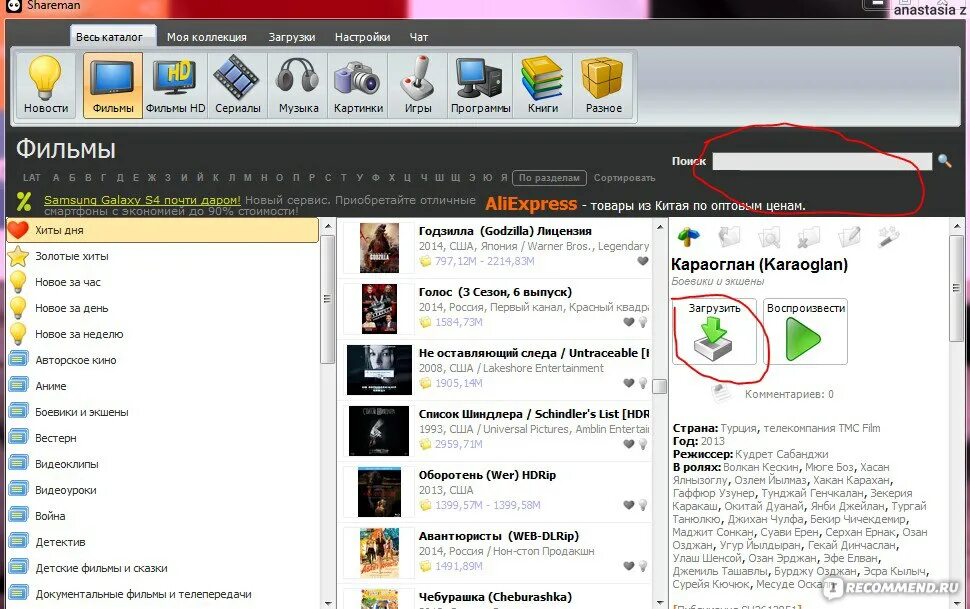The height and width of the screenshot is (609, 970).
Task: Select the Фильмы category icon
Action: coord(113,85)
